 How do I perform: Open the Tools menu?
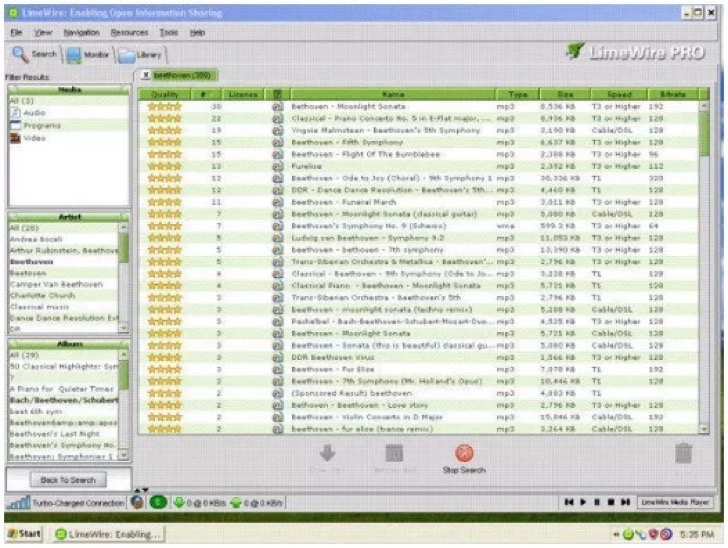169,33
